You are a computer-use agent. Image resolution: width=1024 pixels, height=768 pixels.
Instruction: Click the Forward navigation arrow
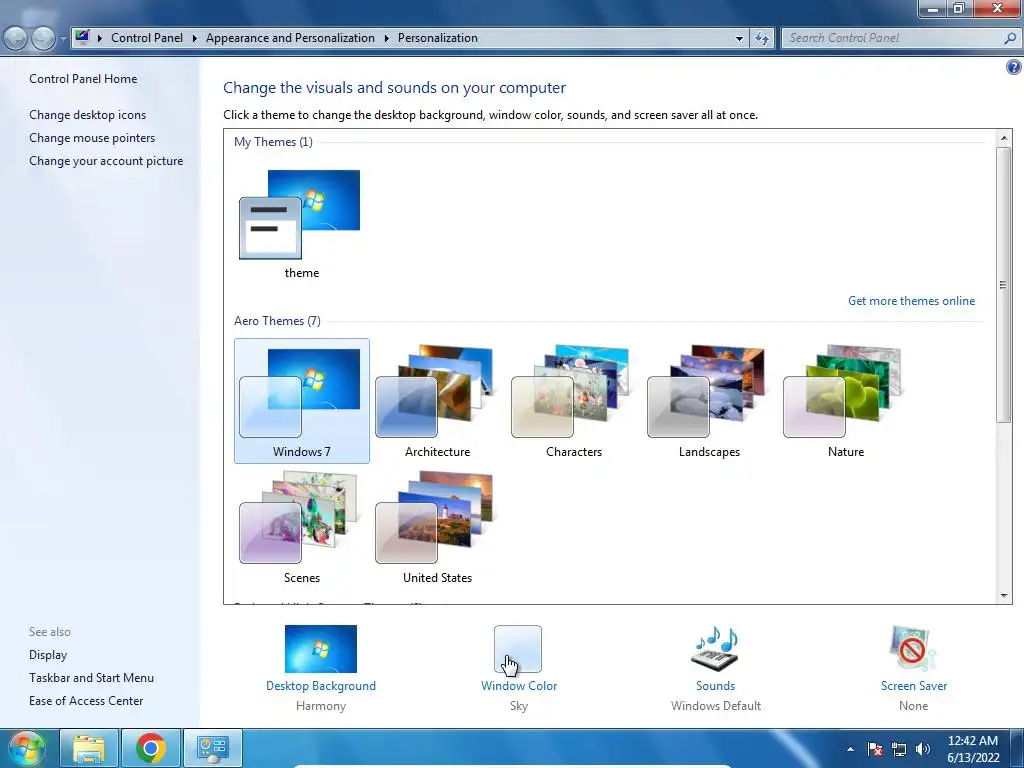[43, 39]
